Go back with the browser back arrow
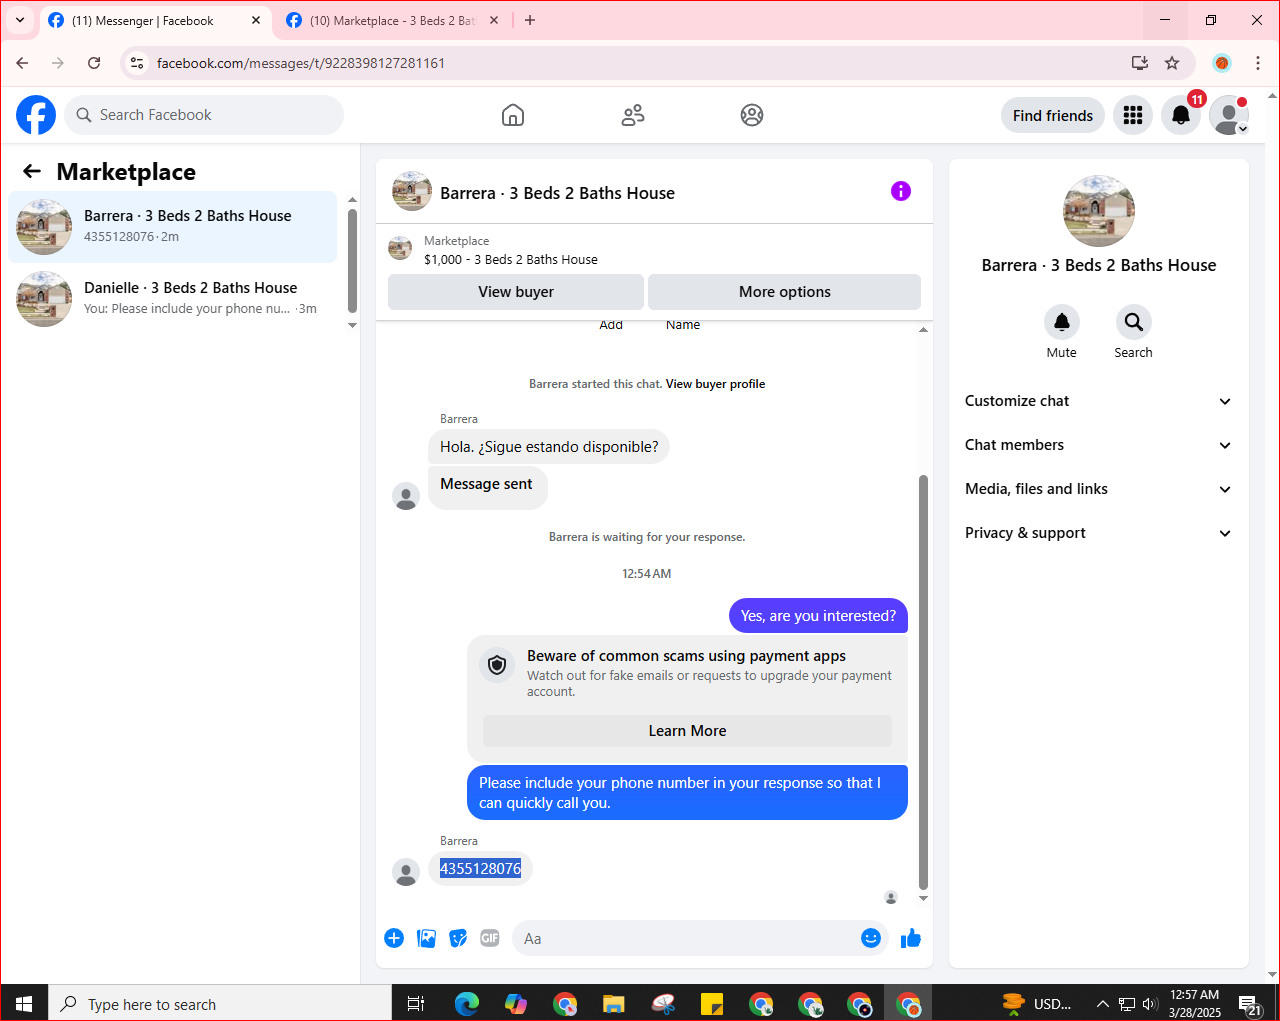The image size is (1280, 1021). click(x=22, y=63)
